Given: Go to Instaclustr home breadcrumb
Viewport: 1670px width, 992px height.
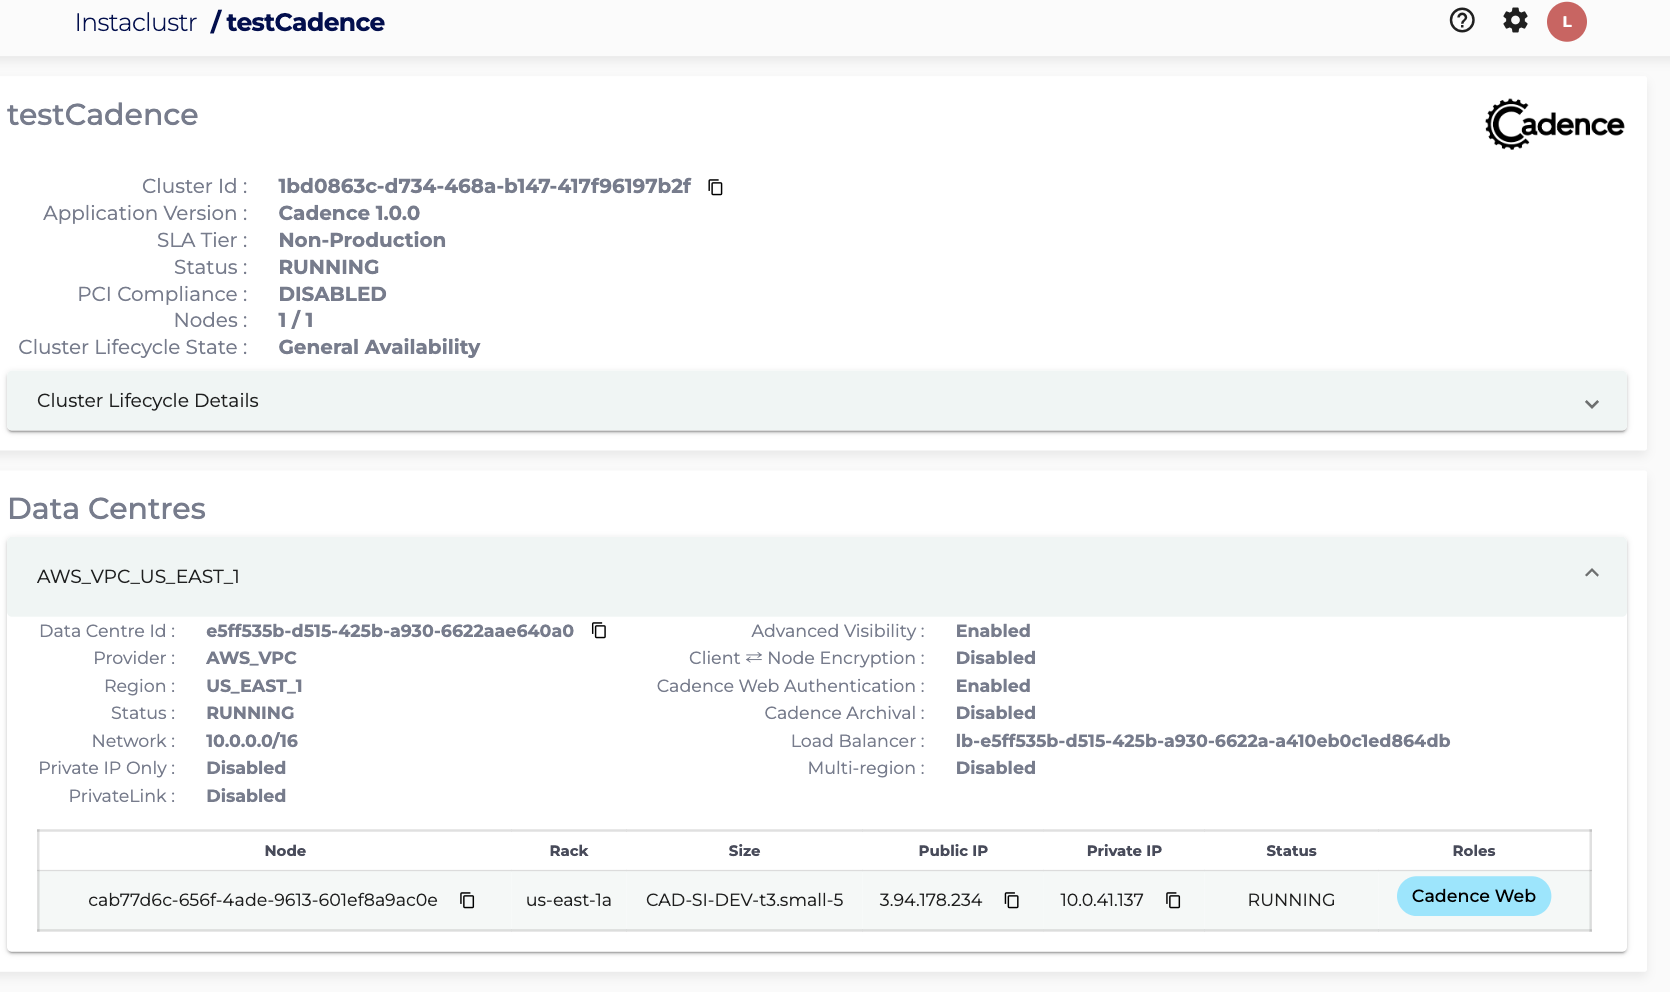Looking at the screenshot, I should (135, 23).
